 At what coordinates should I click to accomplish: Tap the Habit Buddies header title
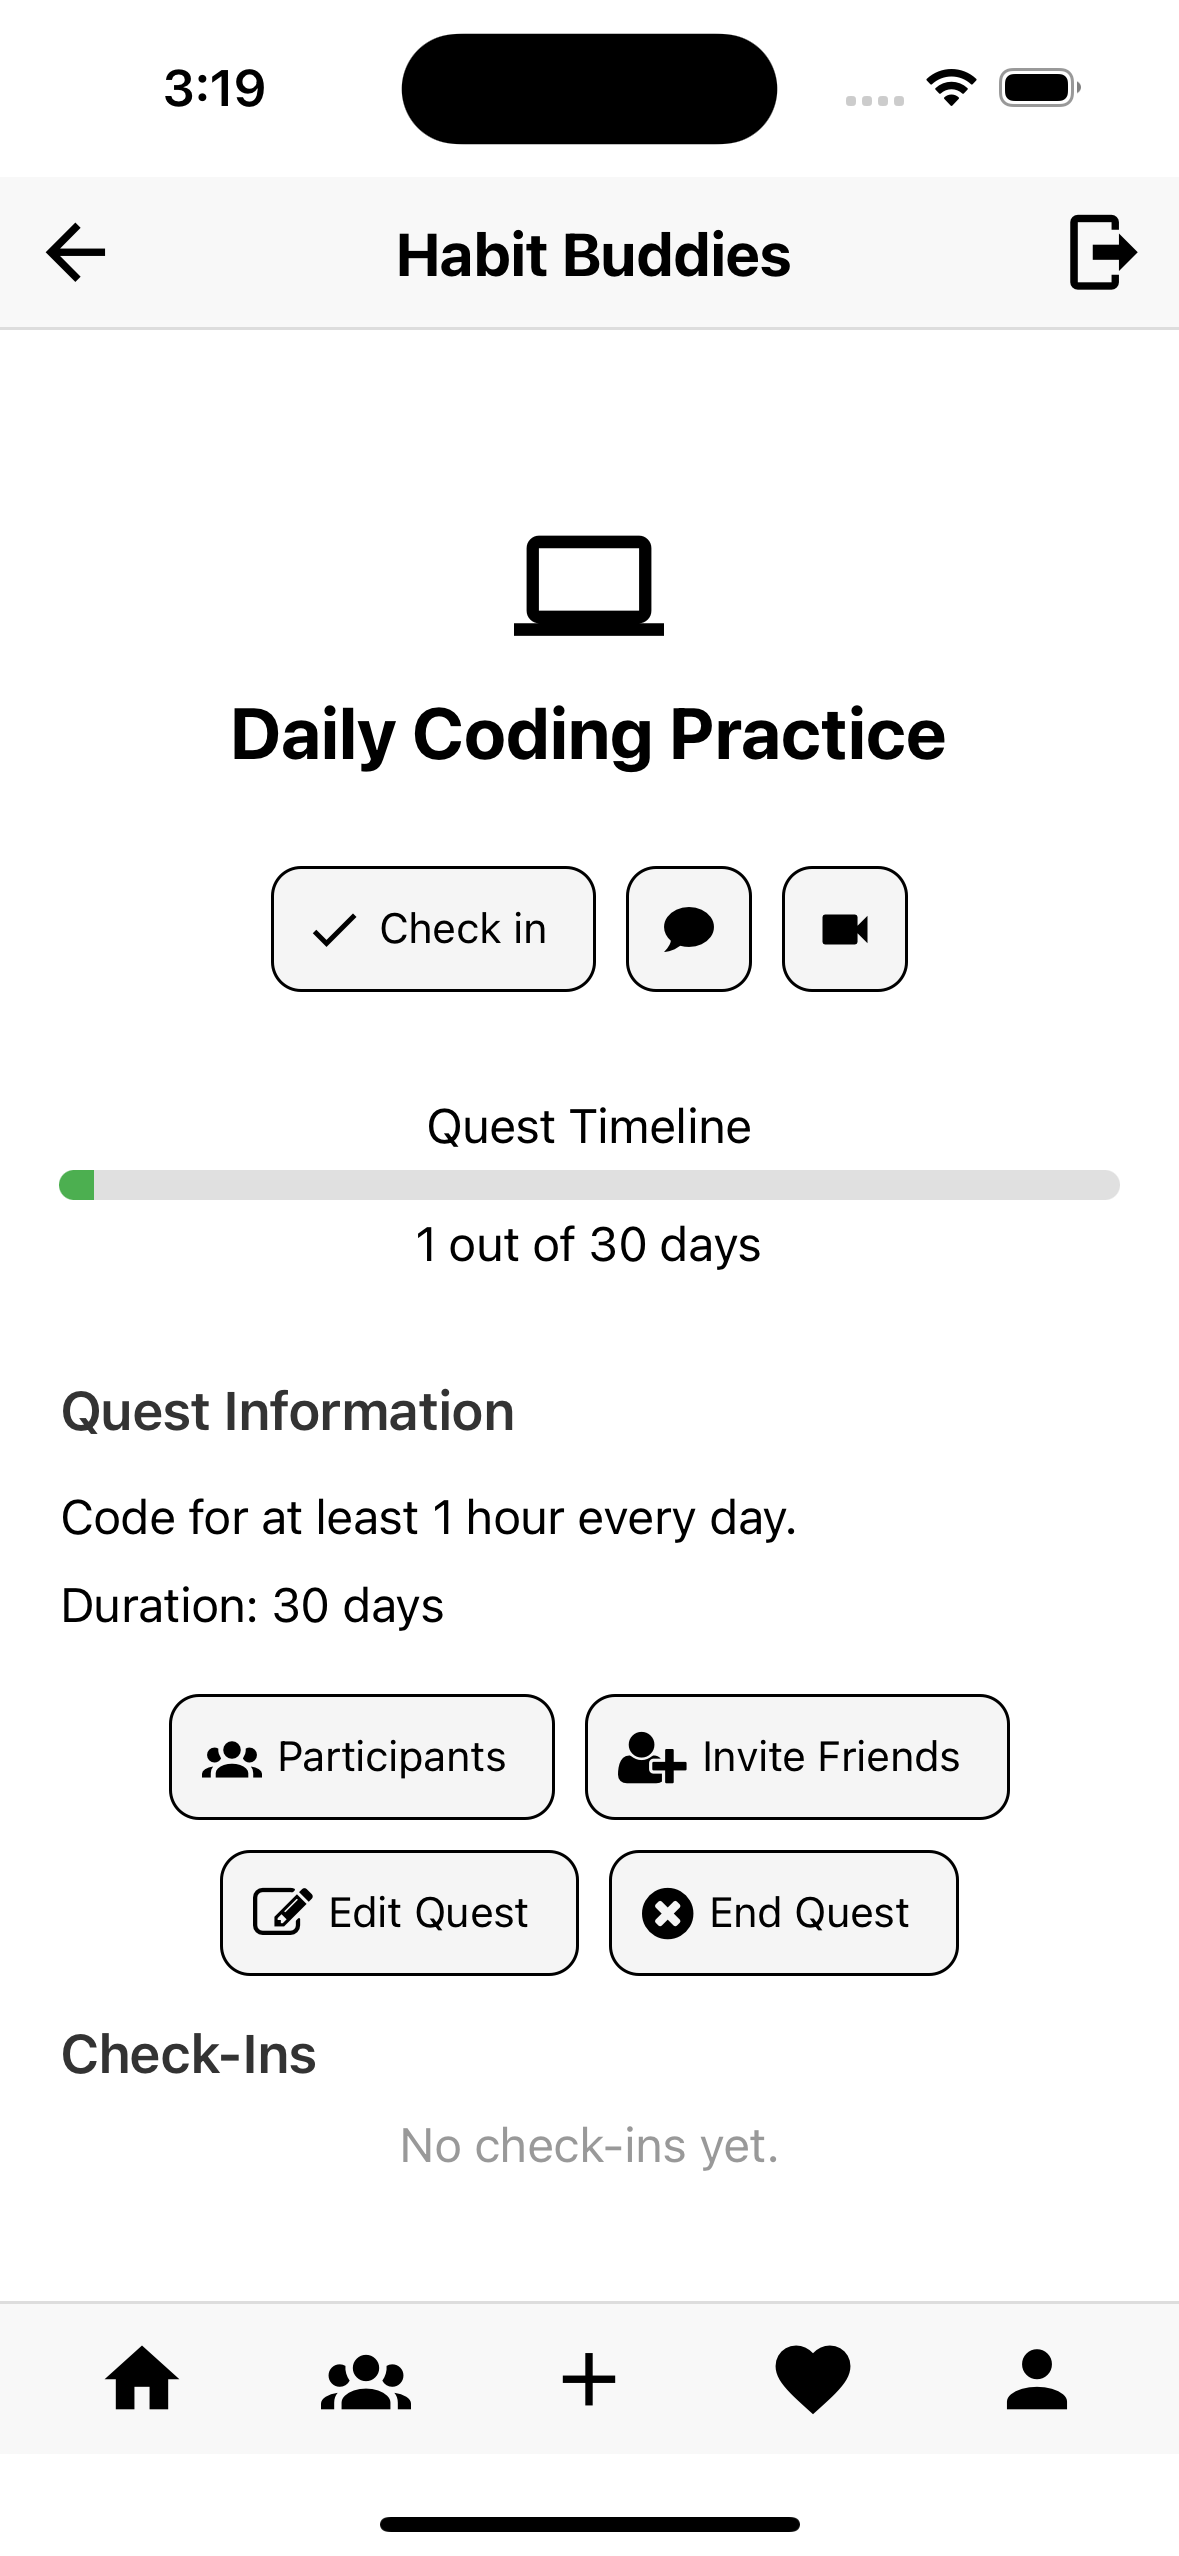593,255
